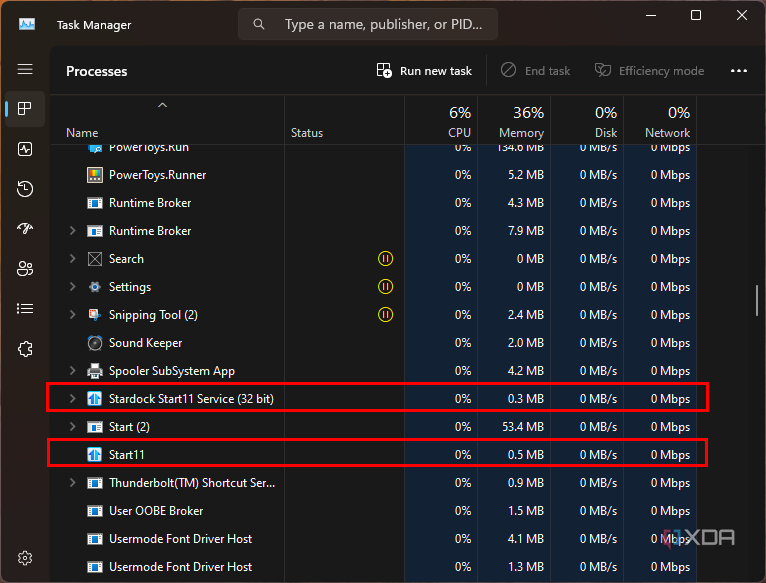Open the Performance sidebar tab

tap(25, 149)
